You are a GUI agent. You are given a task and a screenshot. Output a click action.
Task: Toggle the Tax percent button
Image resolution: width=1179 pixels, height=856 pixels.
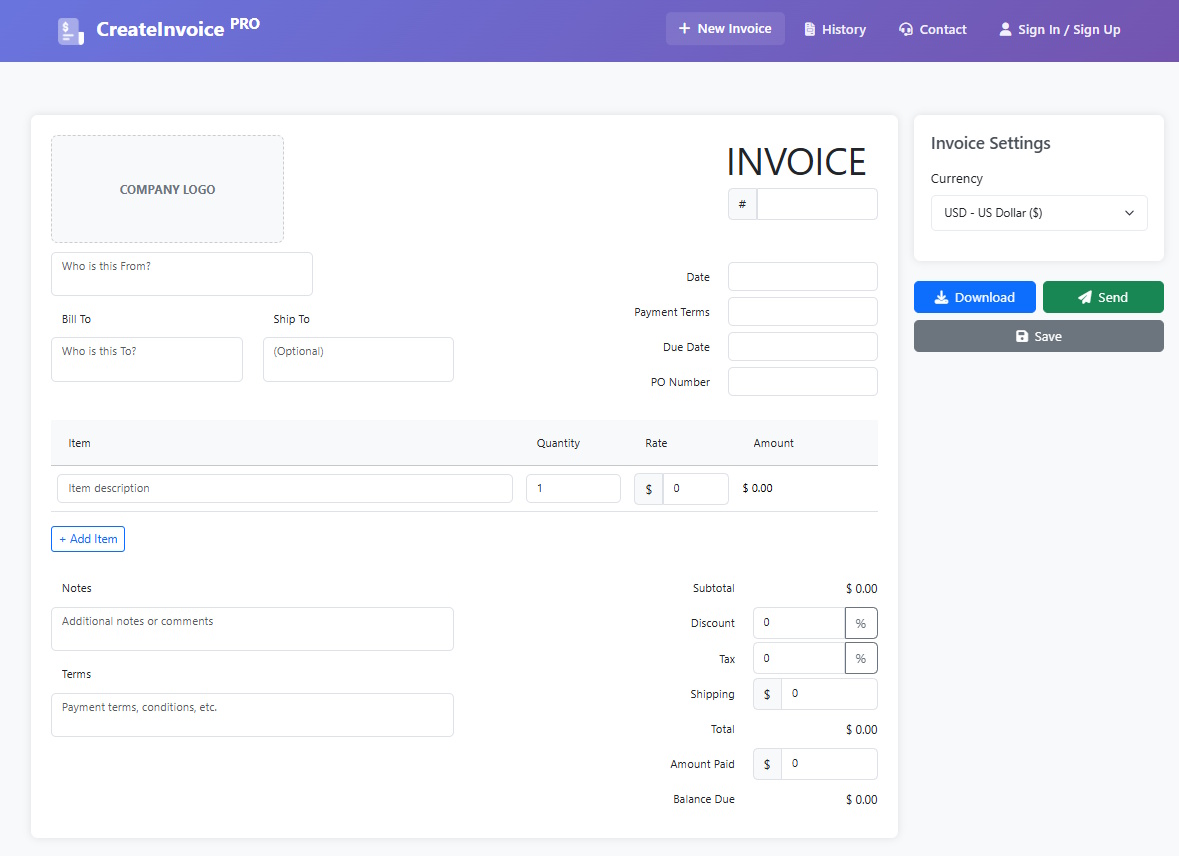click(x=861, y=657)
